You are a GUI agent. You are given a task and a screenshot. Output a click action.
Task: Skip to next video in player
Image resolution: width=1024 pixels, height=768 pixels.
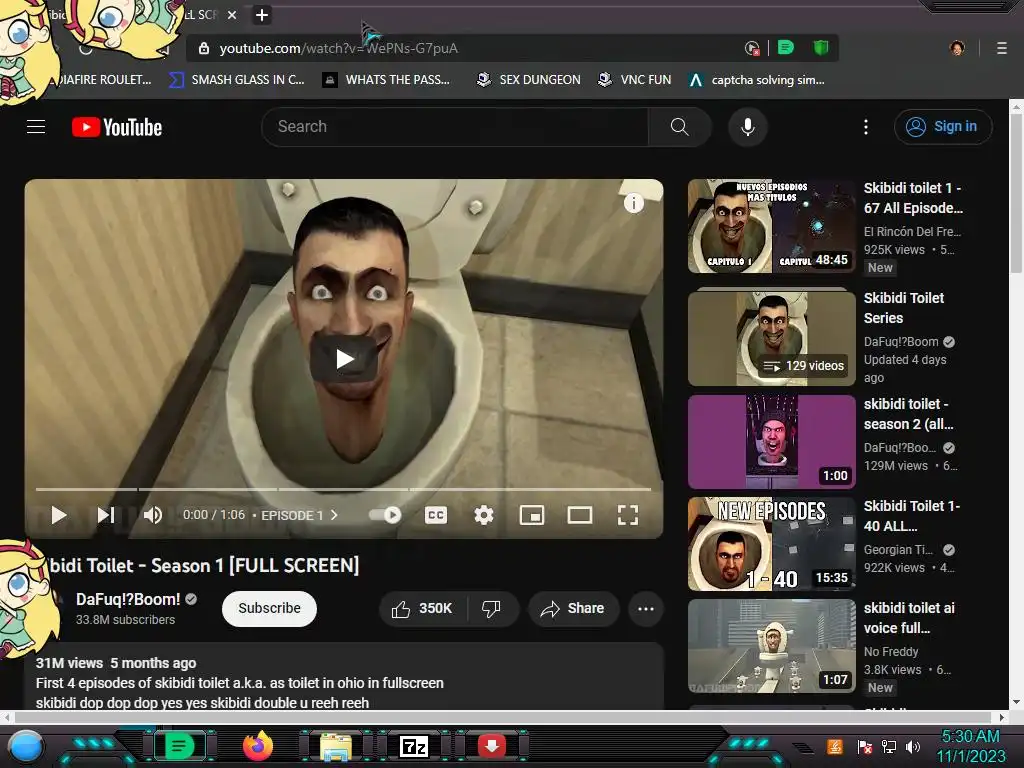(106, 515)
